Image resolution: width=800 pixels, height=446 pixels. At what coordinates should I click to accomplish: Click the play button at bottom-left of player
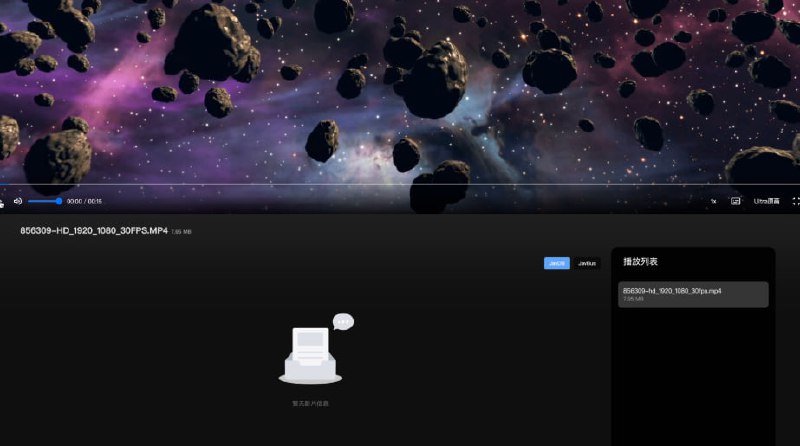coord(2,201)
